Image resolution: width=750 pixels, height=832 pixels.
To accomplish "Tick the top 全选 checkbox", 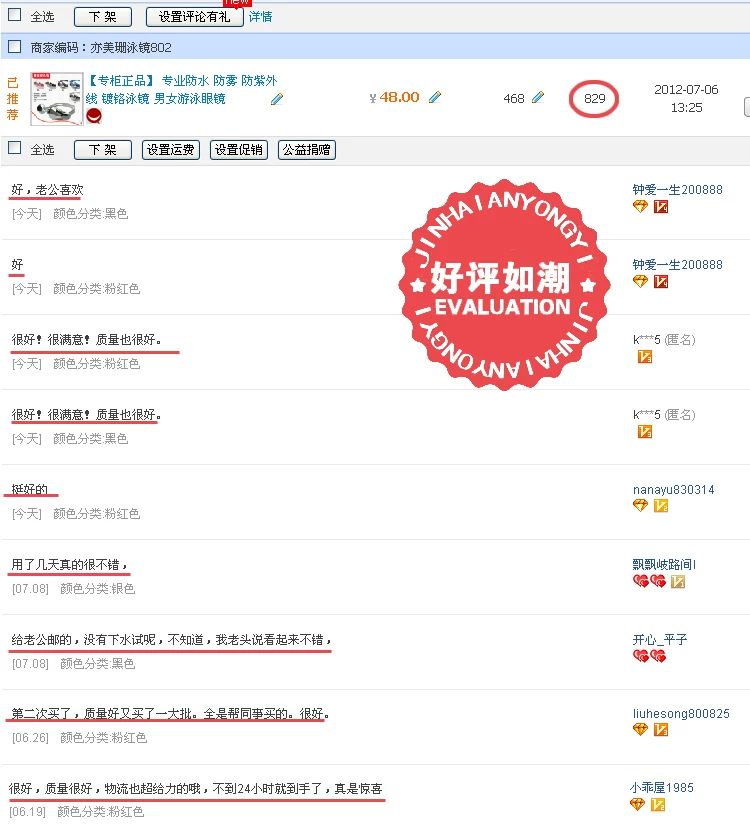I will pyautogui.click(x=15, y=14).
